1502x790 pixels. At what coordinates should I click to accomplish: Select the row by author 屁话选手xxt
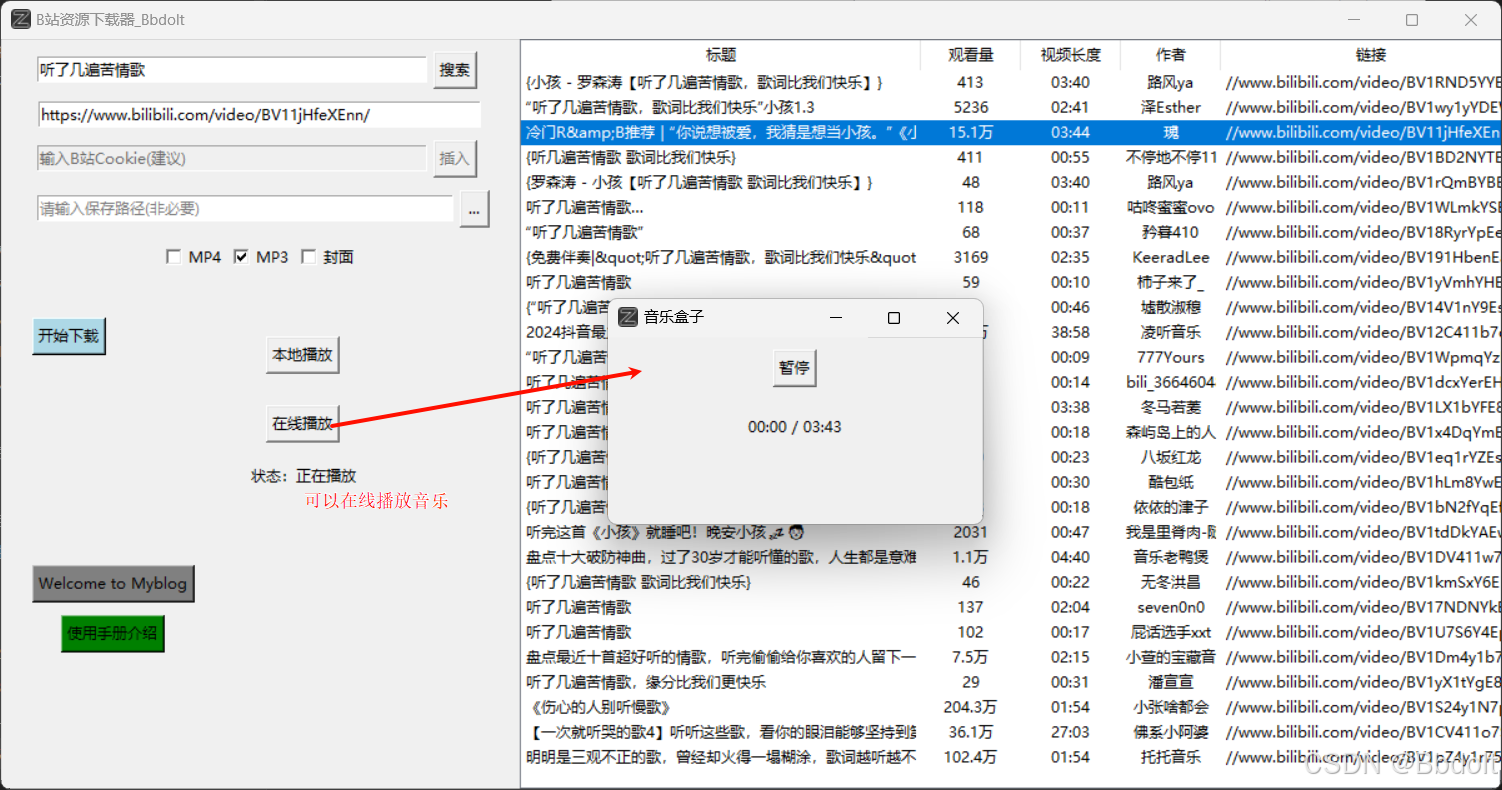pyautogui.click(x=1011, y=632)
